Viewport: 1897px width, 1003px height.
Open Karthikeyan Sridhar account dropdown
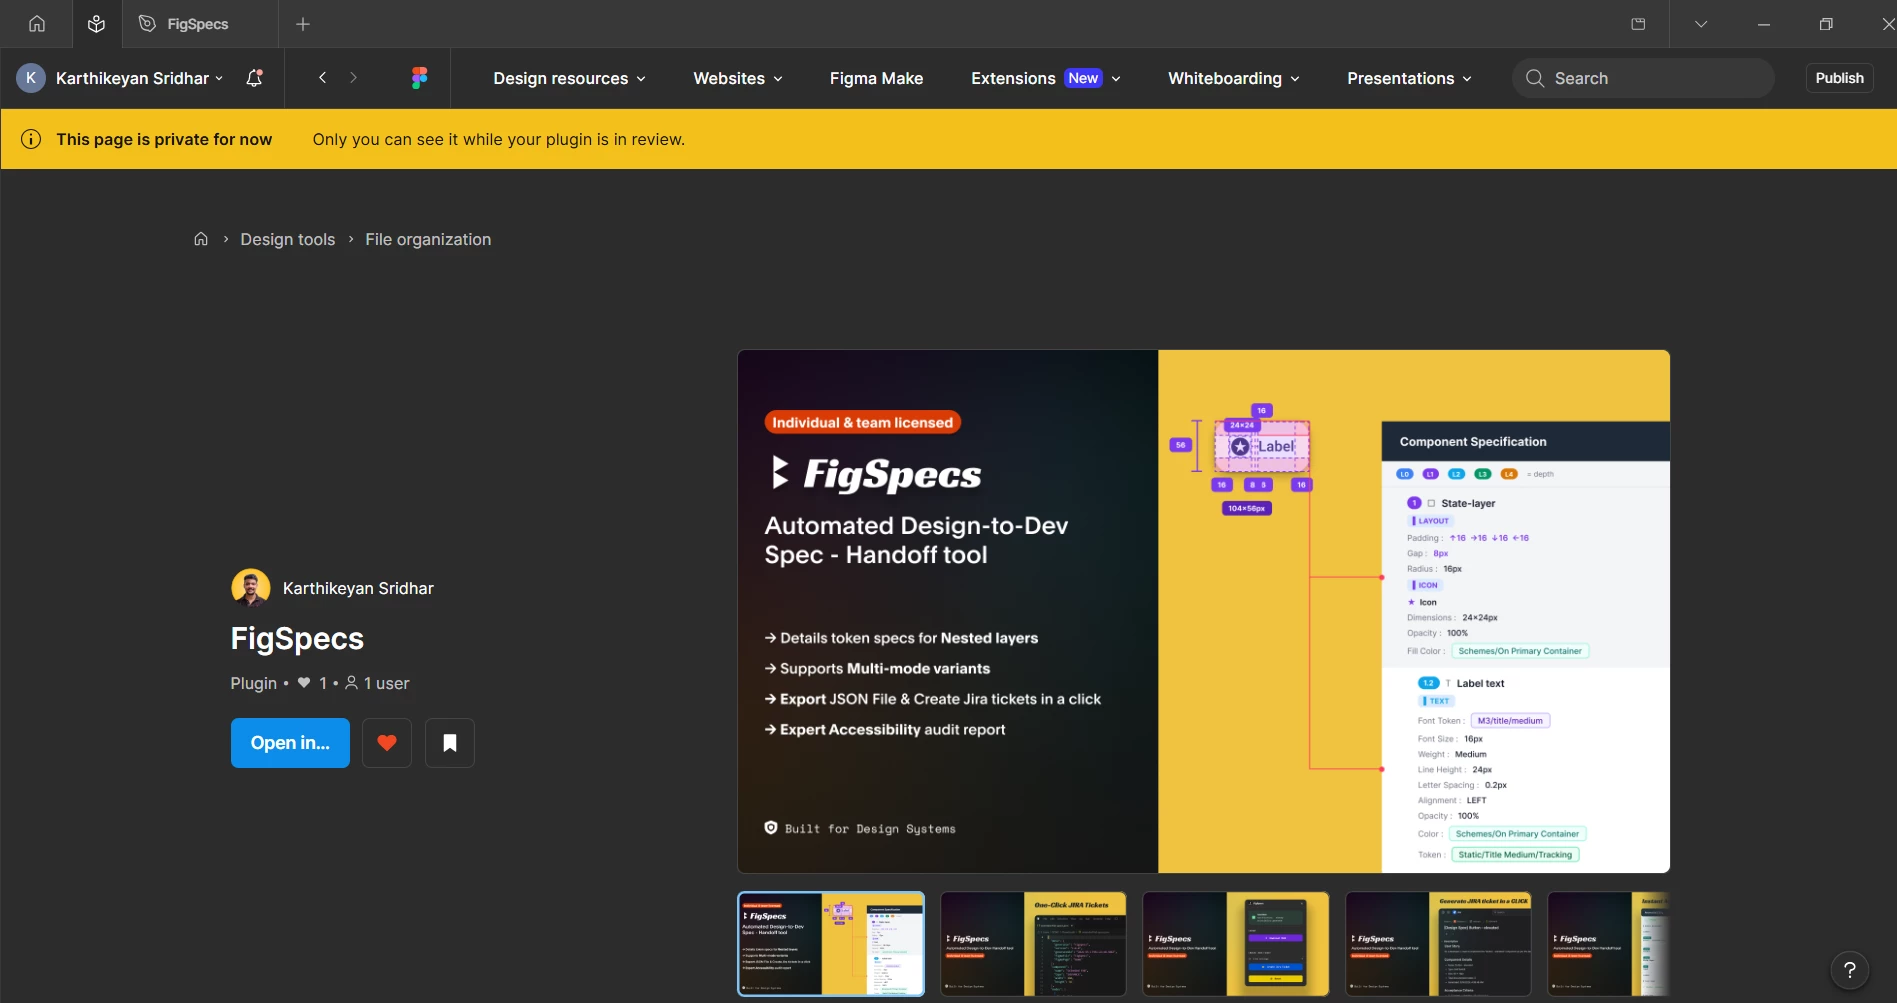point(140,78)
